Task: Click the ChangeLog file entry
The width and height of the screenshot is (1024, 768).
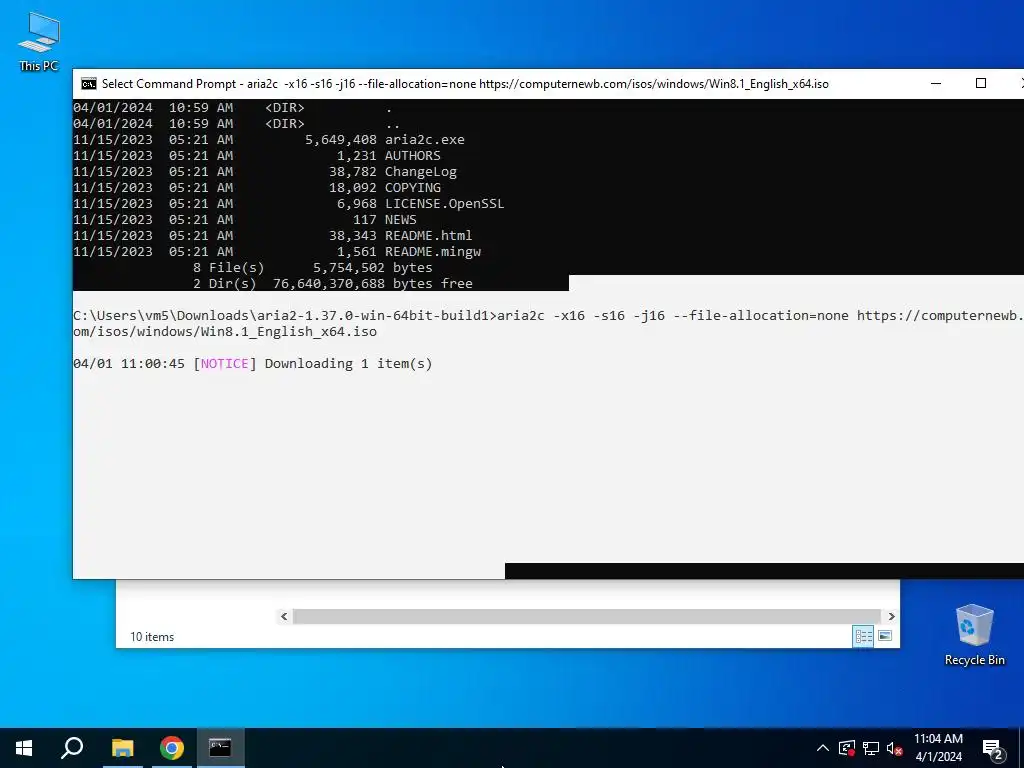Action: 421,172
